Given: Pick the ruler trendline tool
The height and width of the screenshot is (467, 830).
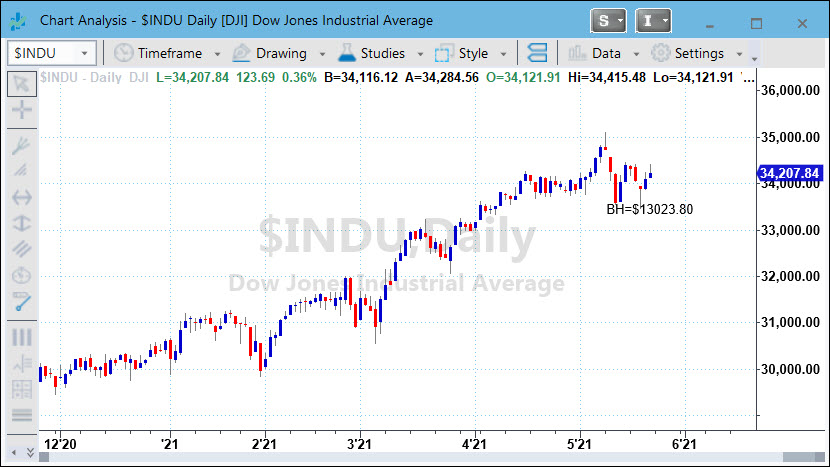Looking at the screenshot, I should click(22, 301).
